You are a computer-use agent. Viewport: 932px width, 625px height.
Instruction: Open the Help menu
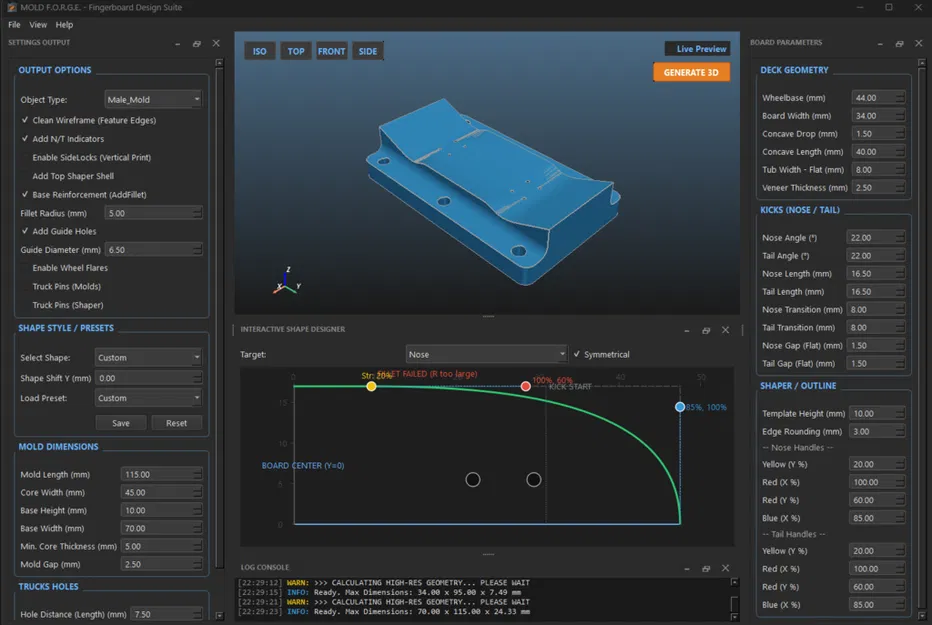[x=64, y=24]
